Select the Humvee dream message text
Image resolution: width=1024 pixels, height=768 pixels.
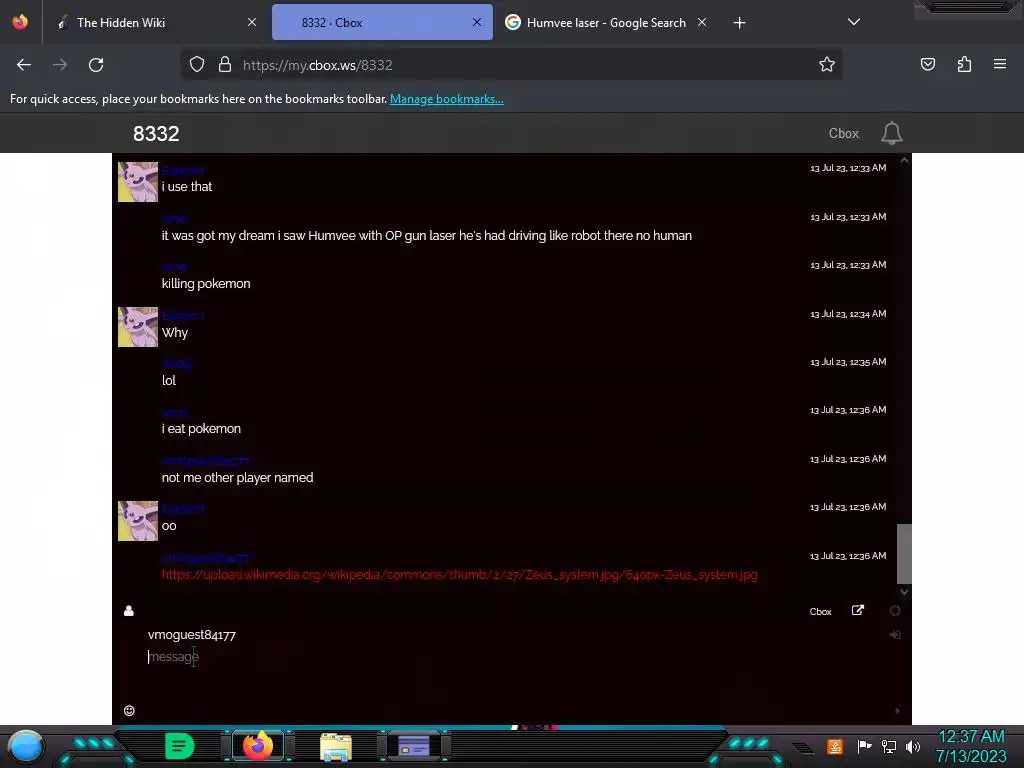click(426, 235)
